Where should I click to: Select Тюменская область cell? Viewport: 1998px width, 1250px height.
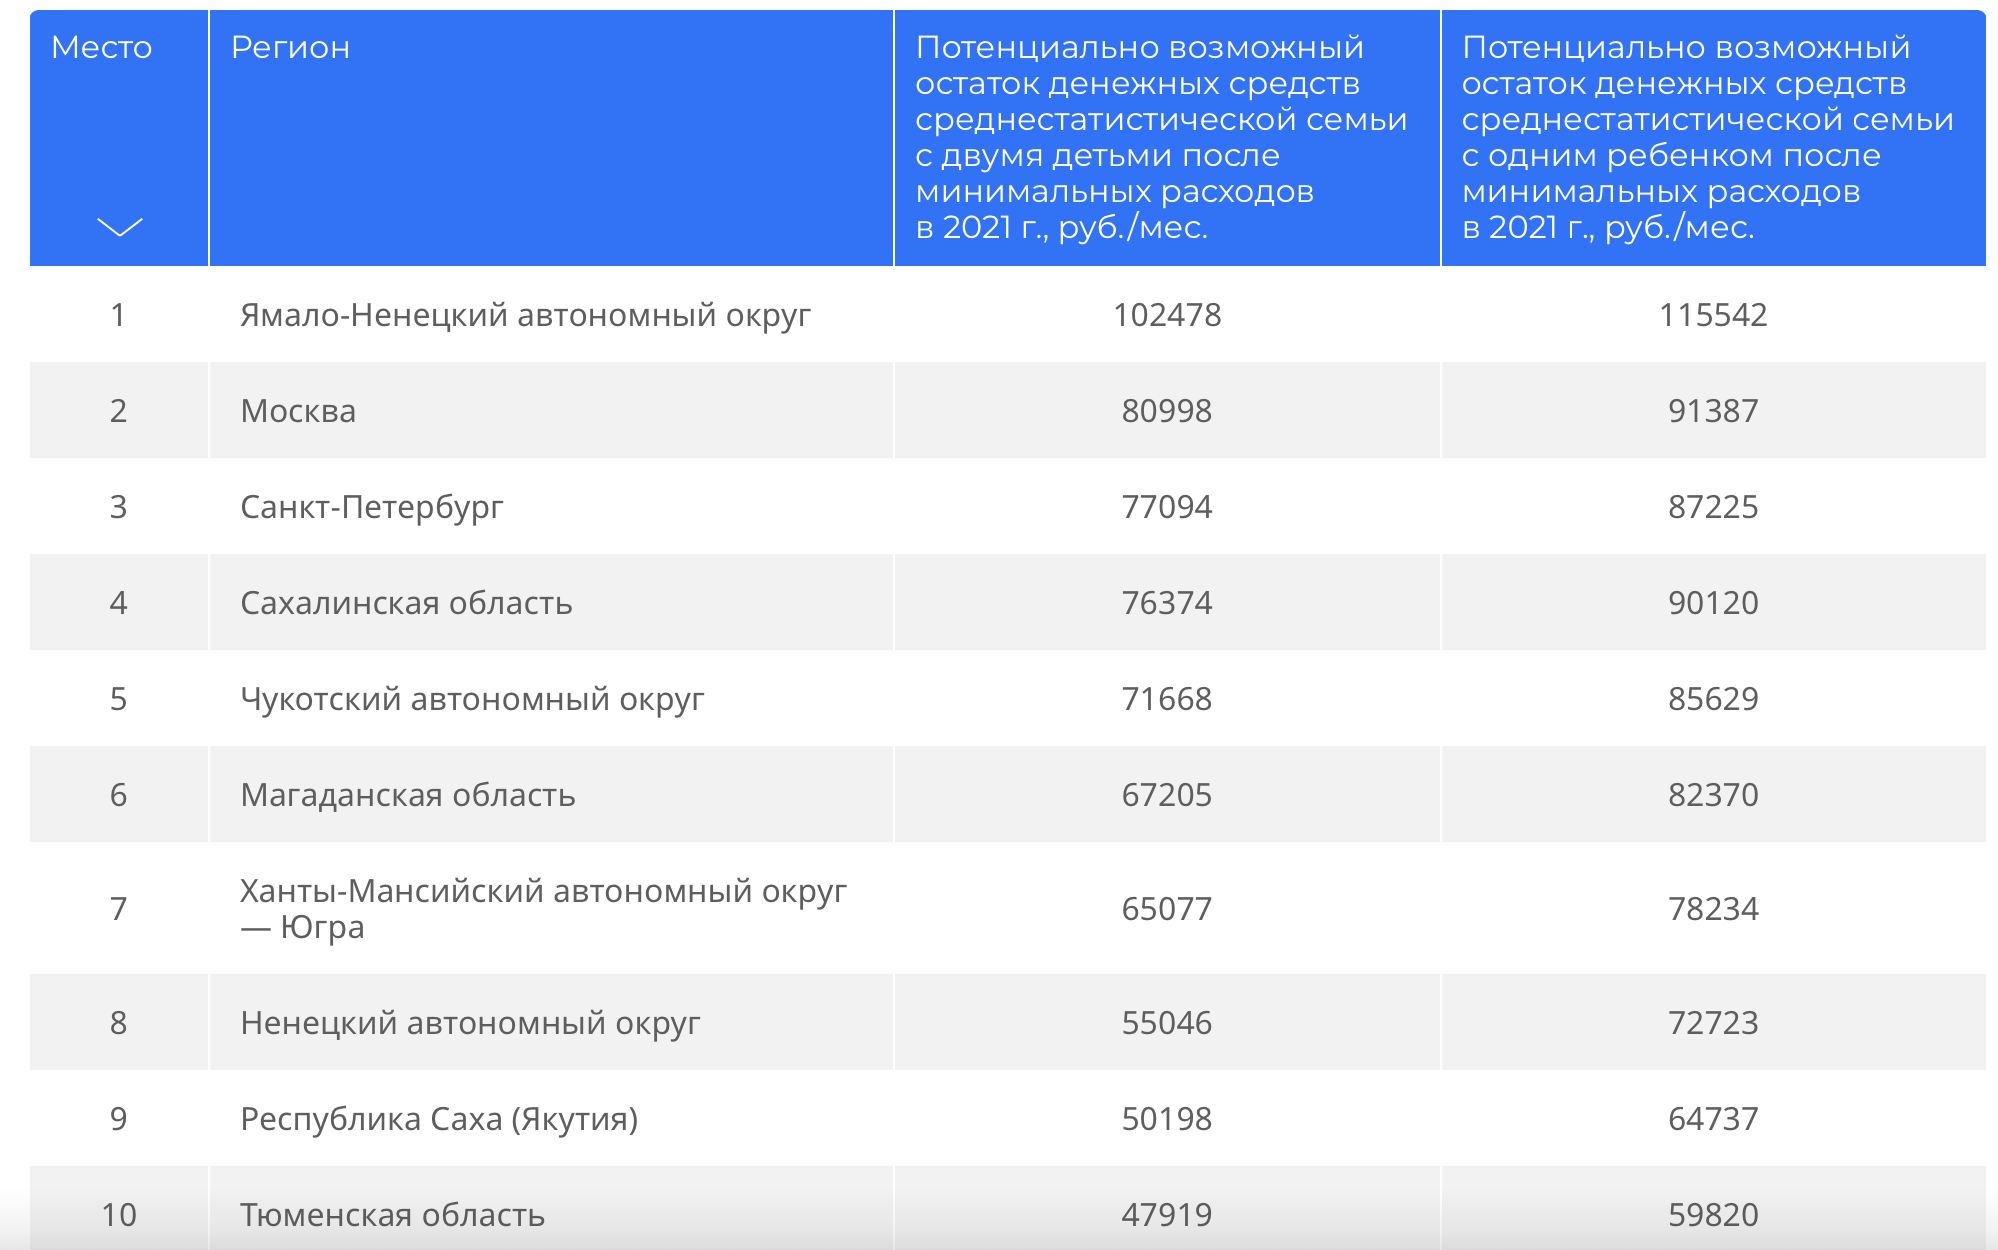(x=551, y=1209)
